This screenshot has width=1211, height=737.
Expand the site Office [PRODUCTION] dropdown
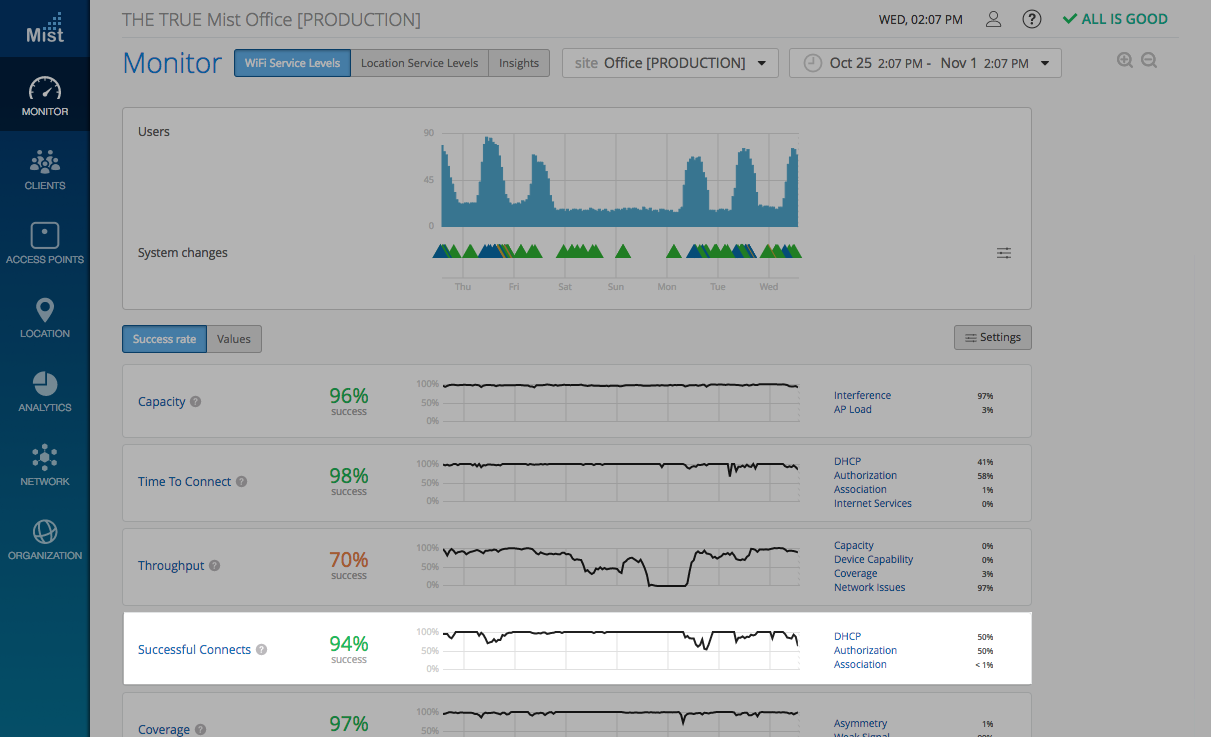pos(670,63)
